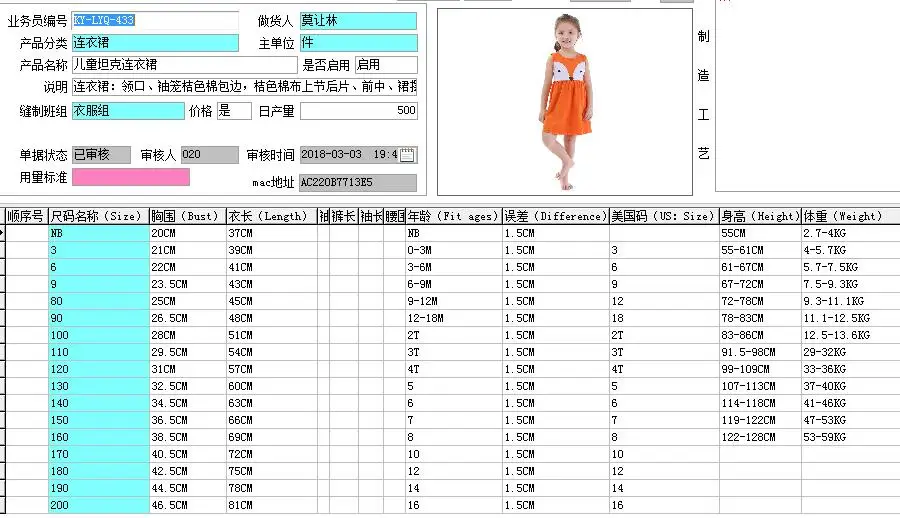This screenshot has width=900, height=518.
Task: Click bust cell 28CM
Action: [x=188, y=335]
